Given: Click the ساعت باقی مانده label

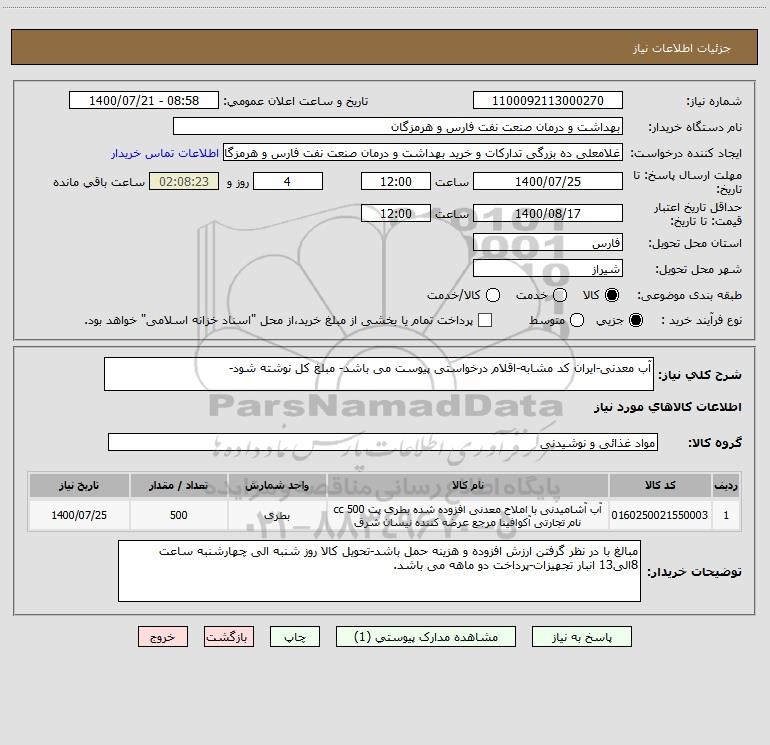Looking at the screenshot, I should pos(99,182).
